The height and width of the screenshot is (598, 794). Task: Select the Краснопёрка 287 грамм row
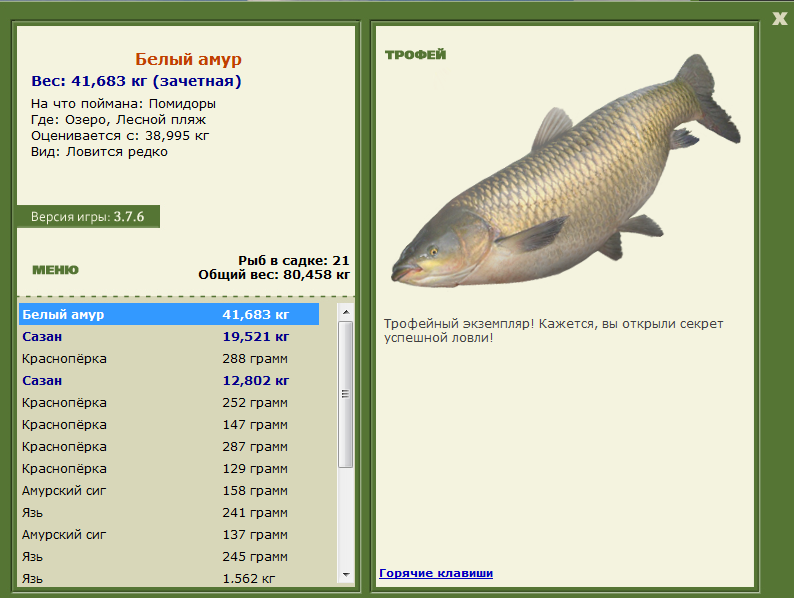point(169,447)
